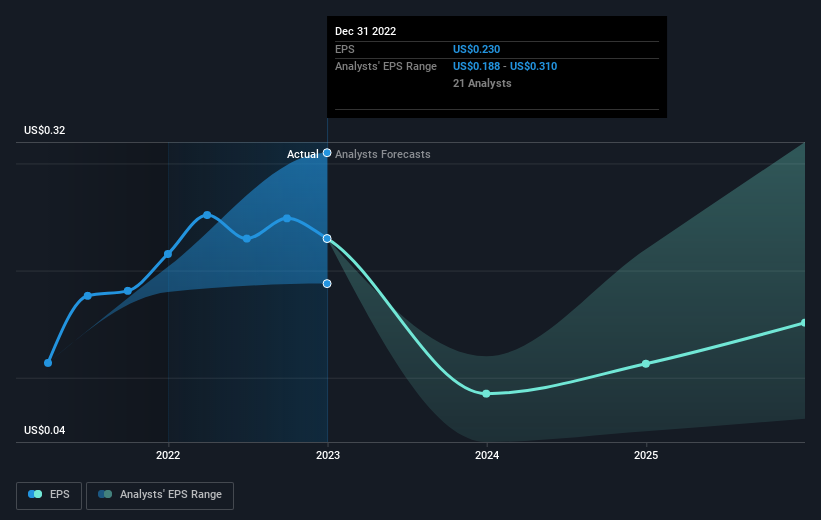Click the EPS label in the tooltip
This screenshot has height=520, width=821.
[x=345, y=49]
